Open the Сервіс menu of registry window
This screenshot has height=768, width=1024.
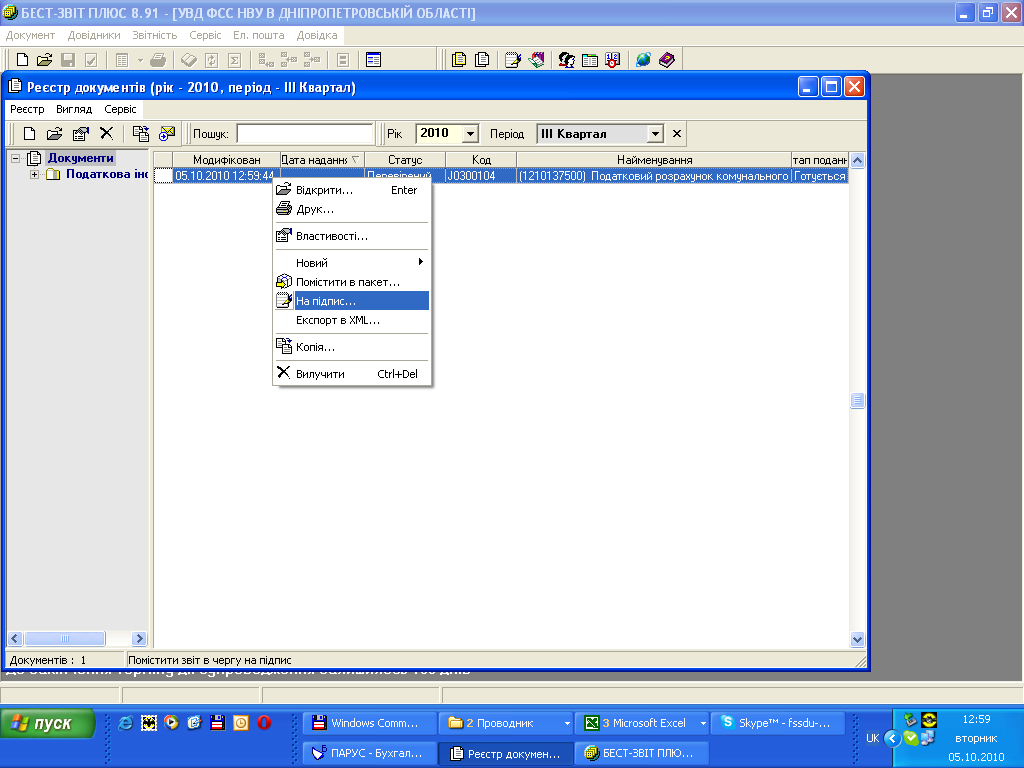point(120,109)
